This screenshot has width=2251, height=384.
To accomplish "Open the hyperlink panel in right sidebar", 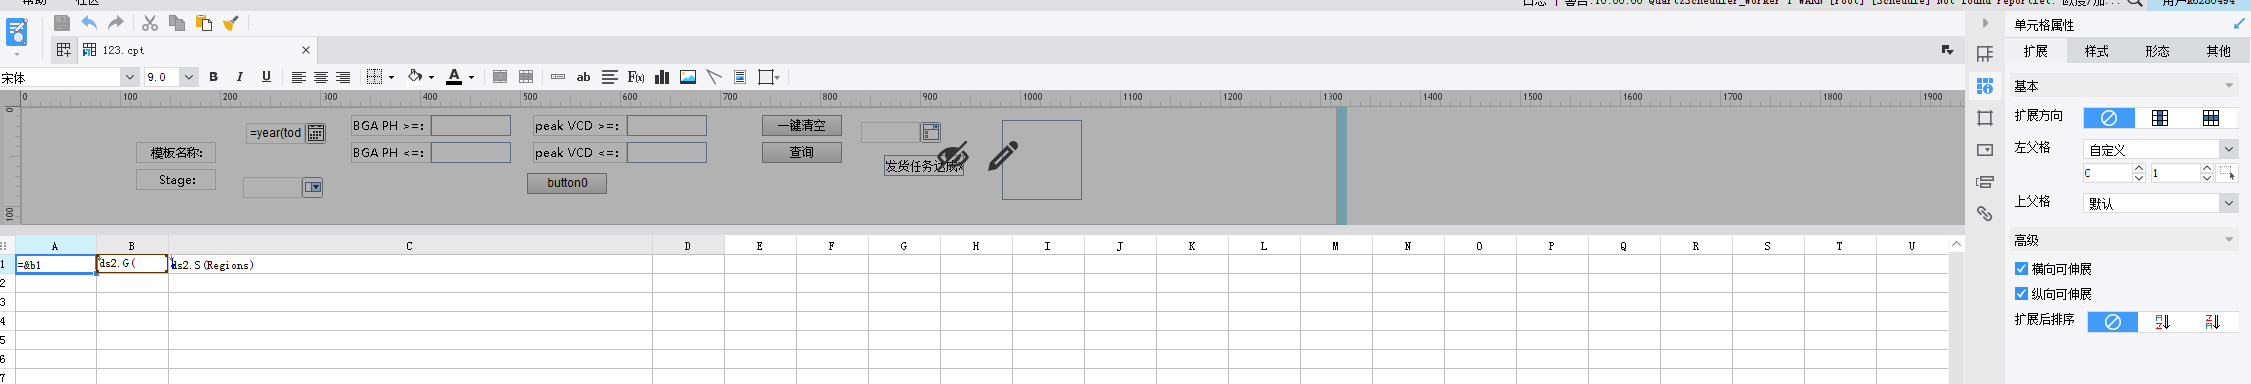I will (1985, 213).
